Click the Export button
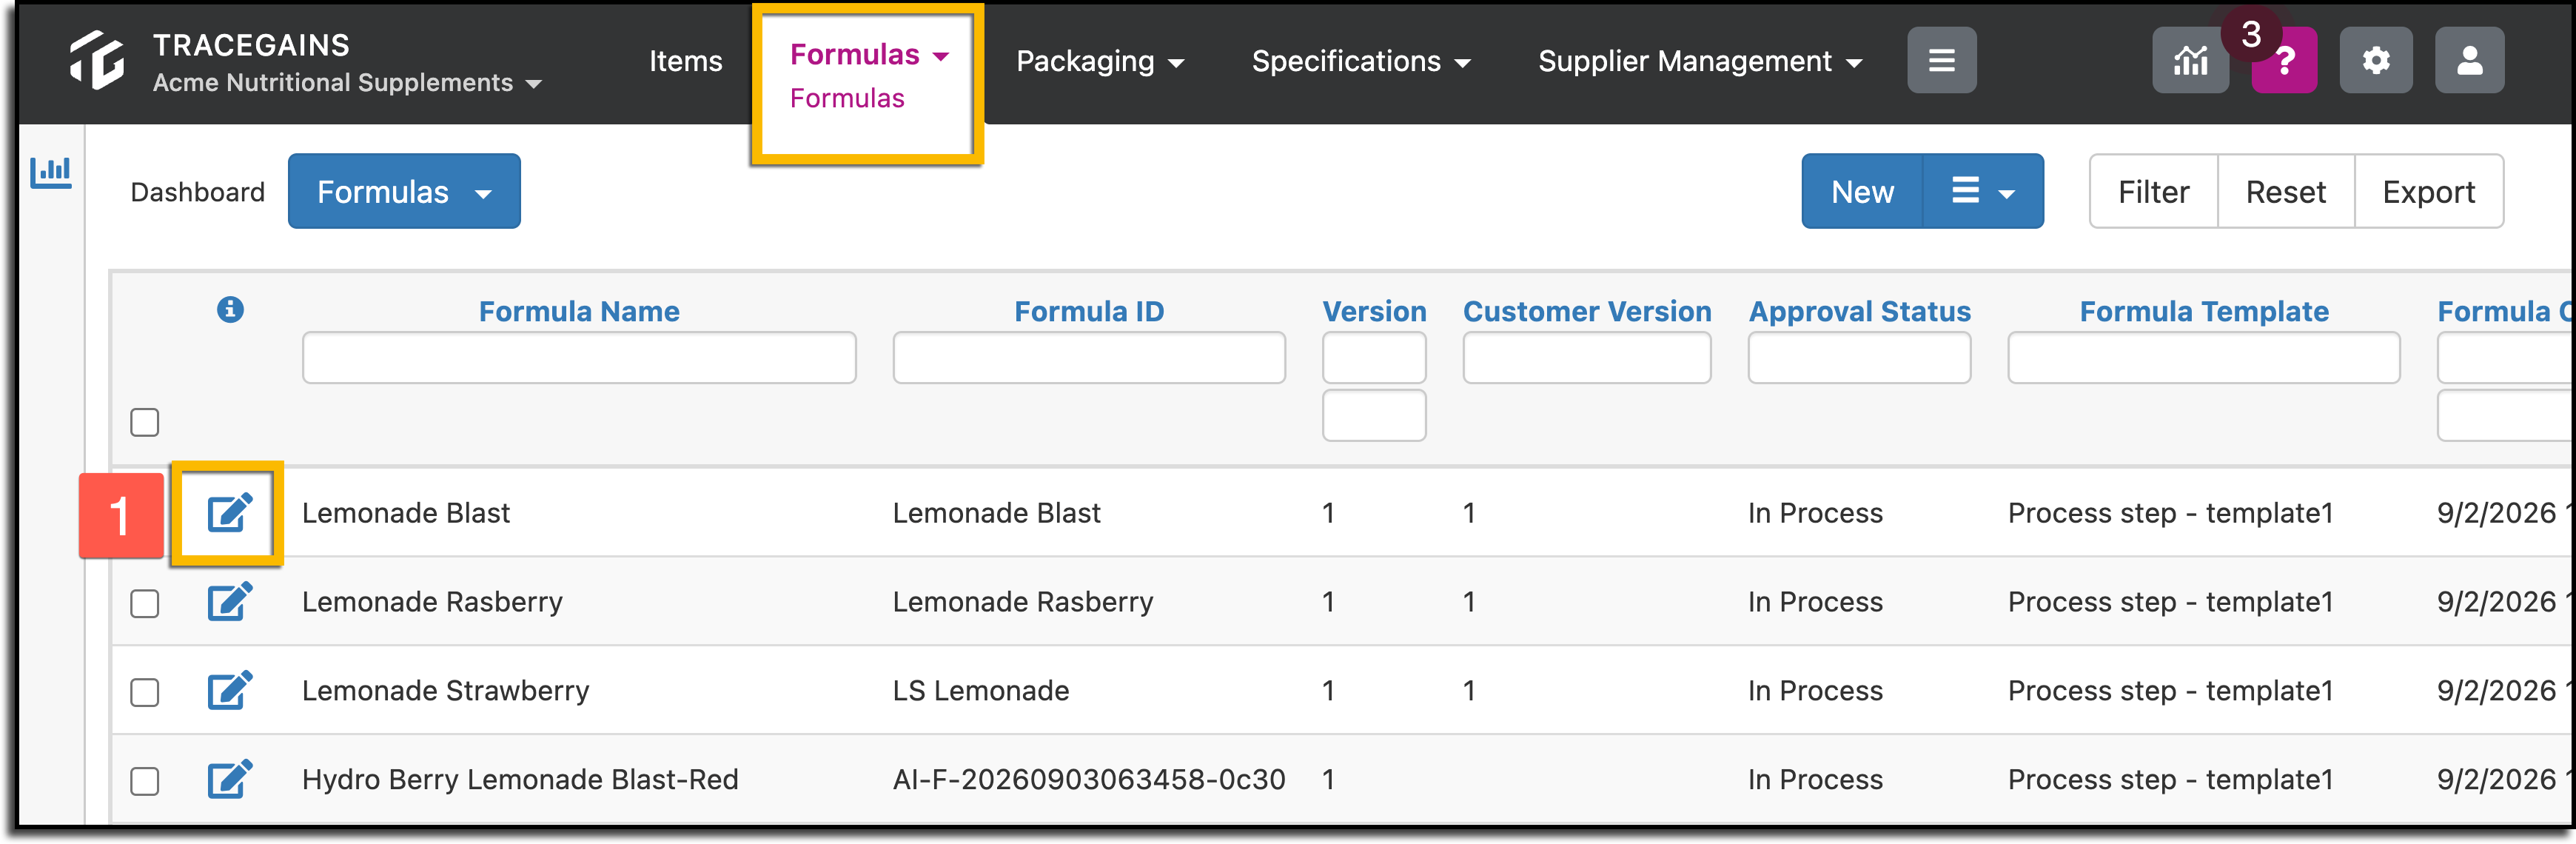 coord(2428,191)
